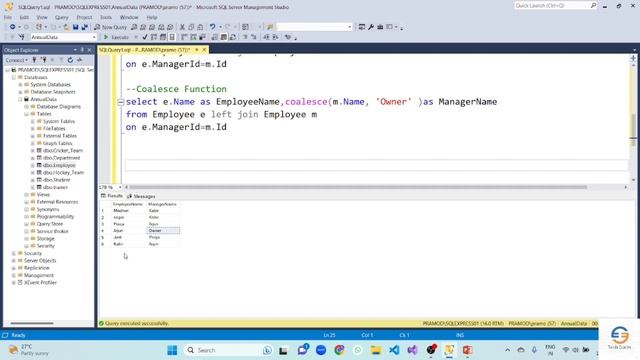Click the Execute query button

(x=116, y=37)
